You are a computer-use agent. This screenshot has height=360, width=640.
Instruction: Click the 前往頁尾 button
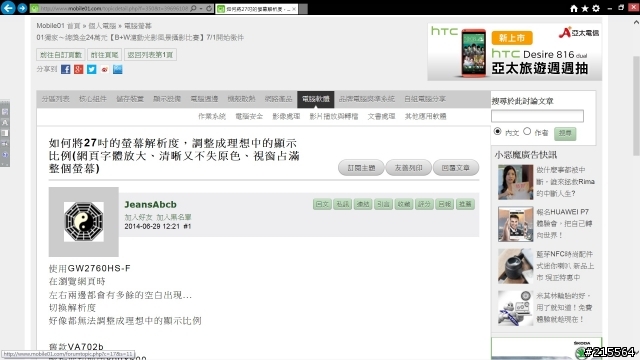[x=104, y=55]
